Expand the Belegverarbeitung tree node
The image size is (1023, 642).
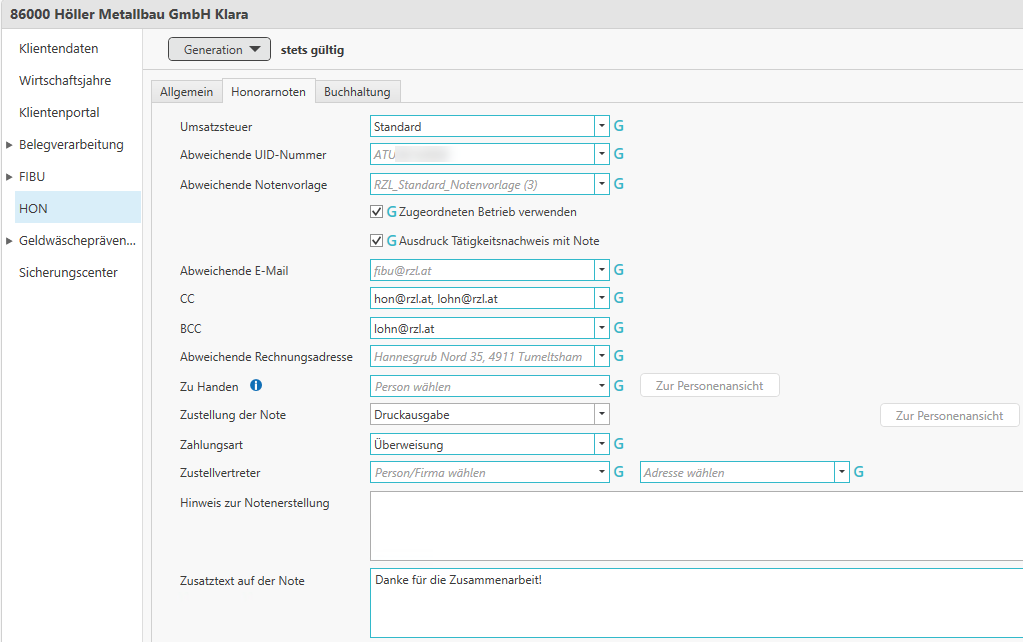tap(9, 145)
